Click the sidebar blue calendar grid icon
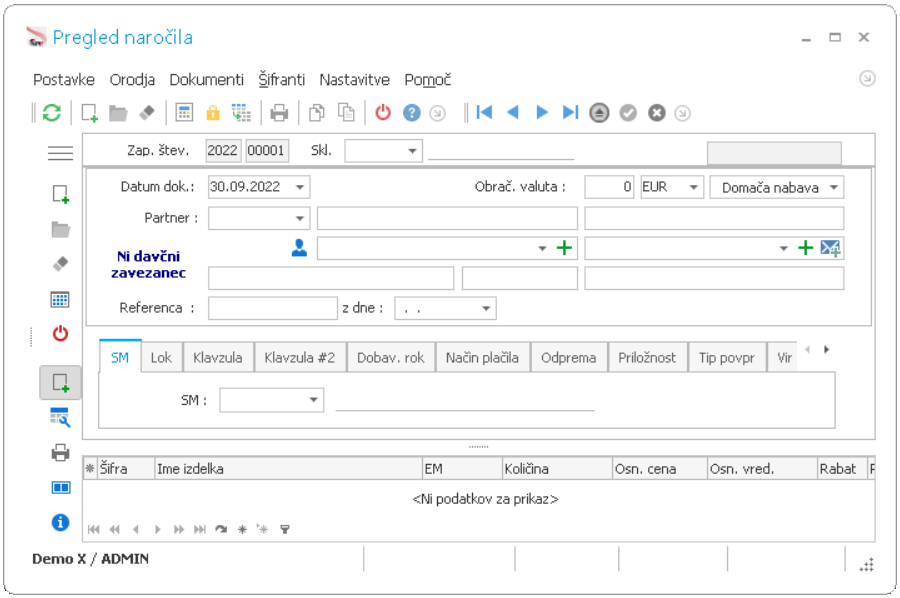 pyautogui.click(x=60, y=300)
